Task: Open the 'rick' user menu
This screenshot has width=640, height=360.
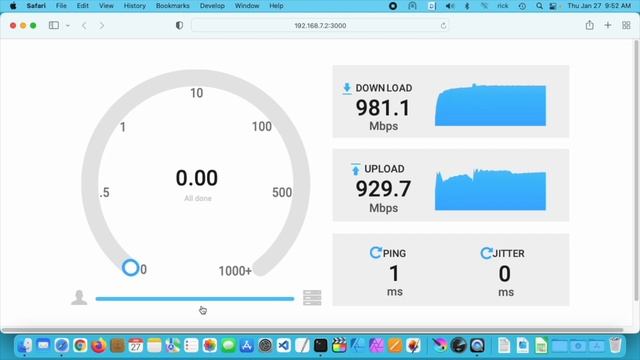Action: [503, 6]
